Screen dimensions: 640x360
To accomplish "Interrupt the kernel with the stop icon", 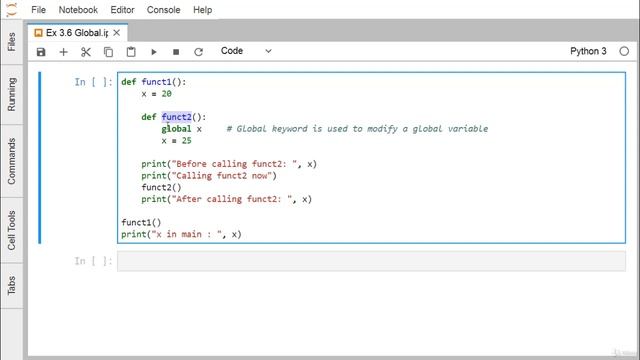I will (176, 52).
